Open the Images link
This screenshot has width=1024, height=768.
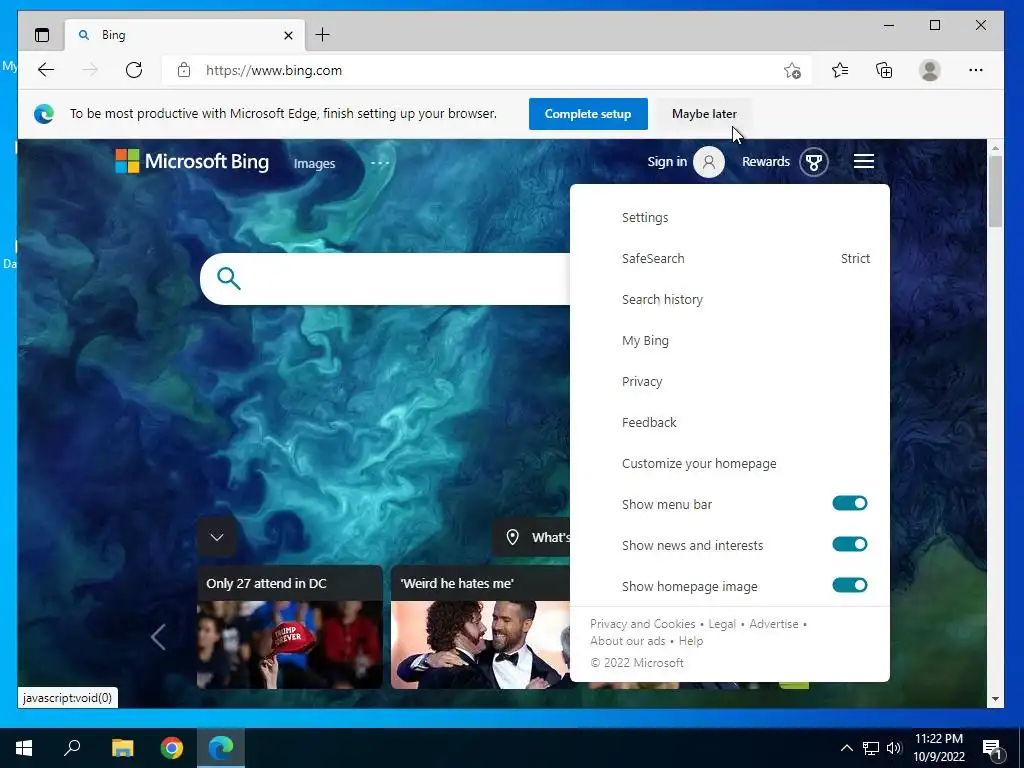pyautogui.click(x=314, y=163)
